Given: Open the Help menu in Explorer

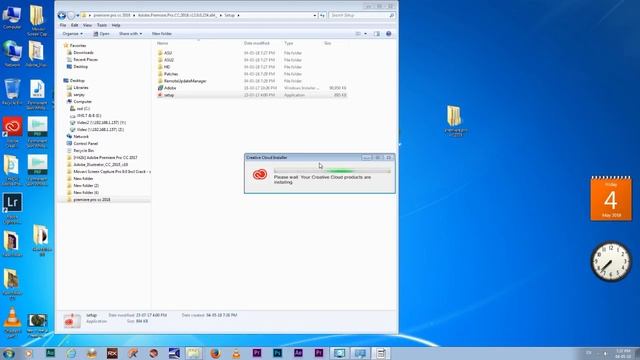Looking at the screenshot, I should 116,25.
